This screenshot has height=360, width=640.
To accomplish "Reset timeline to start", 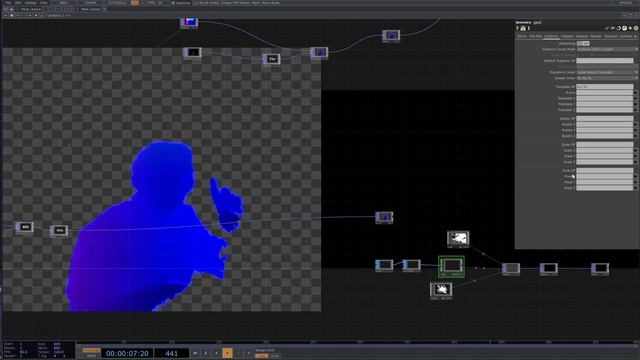I will [195, 353].
